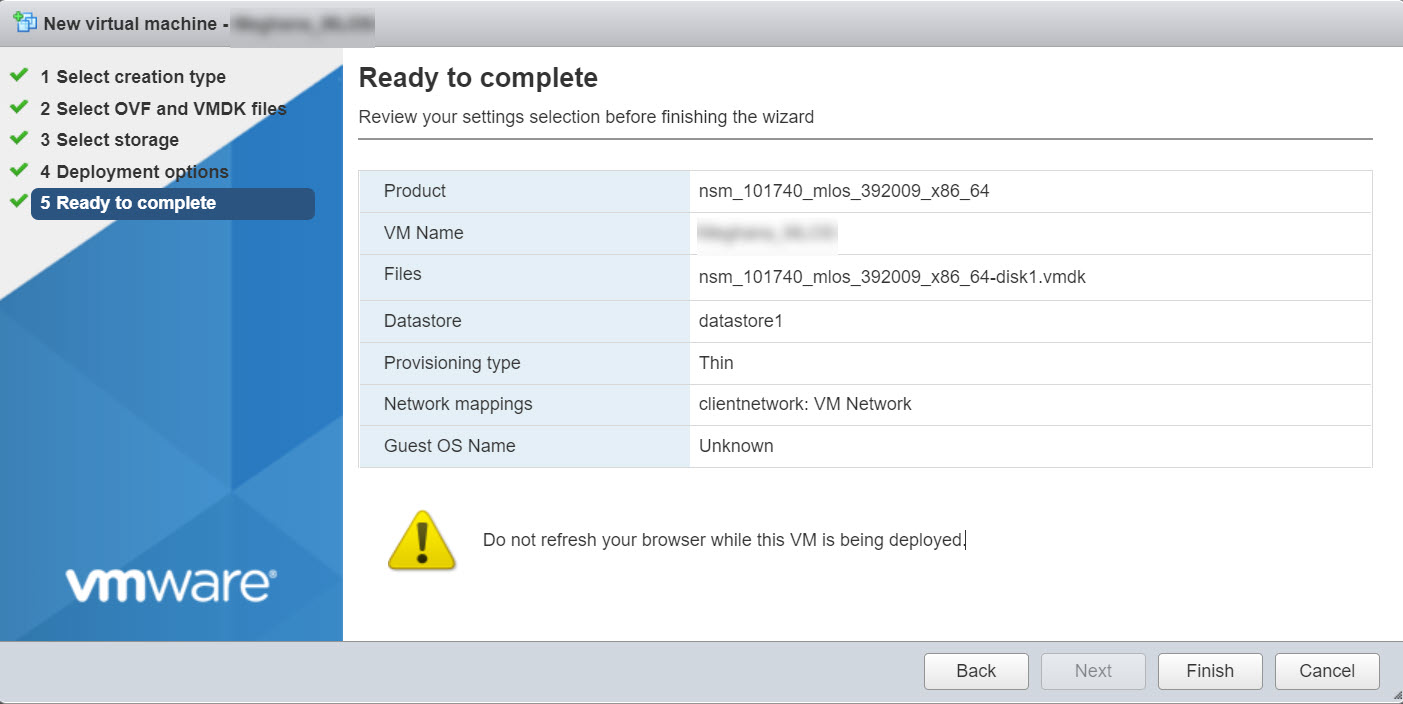Click the Unknown guest OS value
Screen dimensions: 1403x704
(736, 446)
